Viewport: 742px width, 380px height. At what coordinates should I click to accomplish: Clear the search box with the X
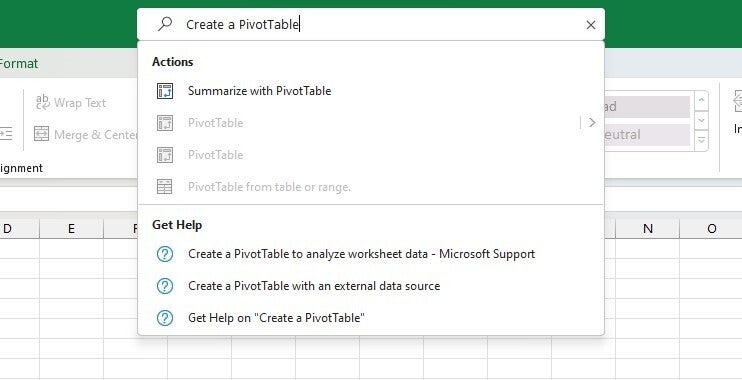coord(591,25)
